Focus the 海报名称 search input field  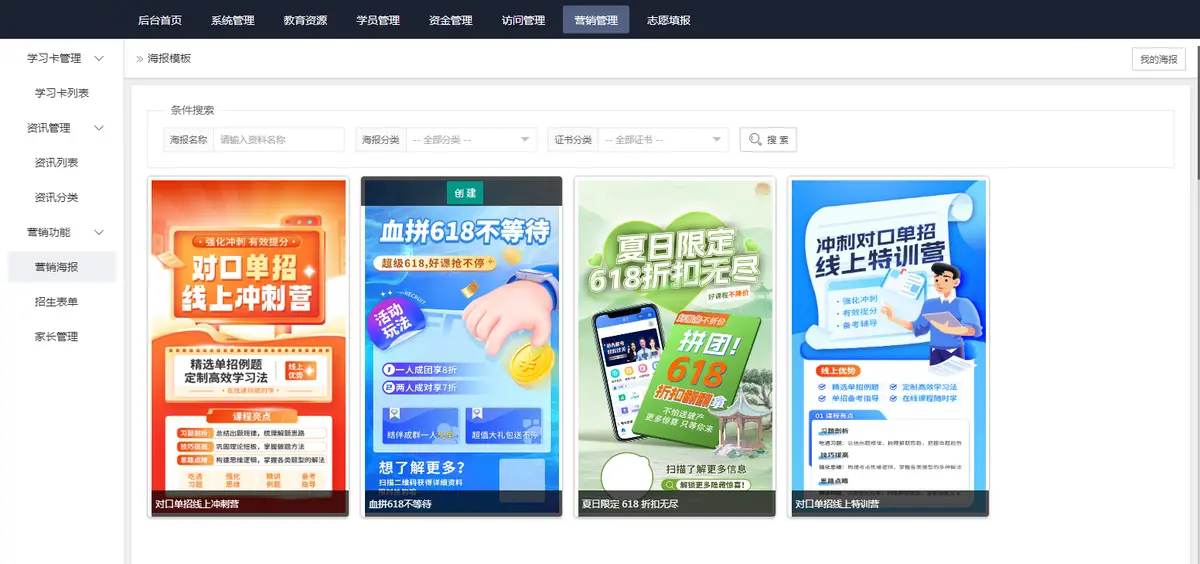[x=279, y=140]
